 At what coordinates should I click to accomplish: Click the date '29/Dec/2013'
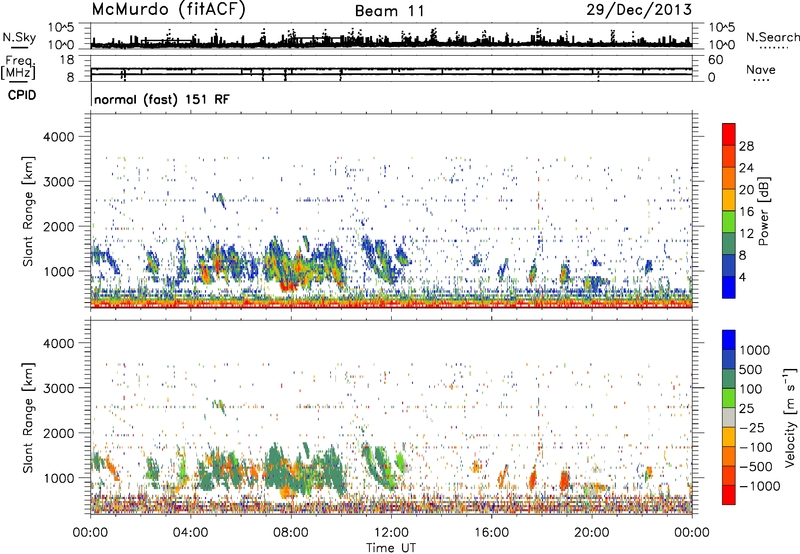point(639,9)
